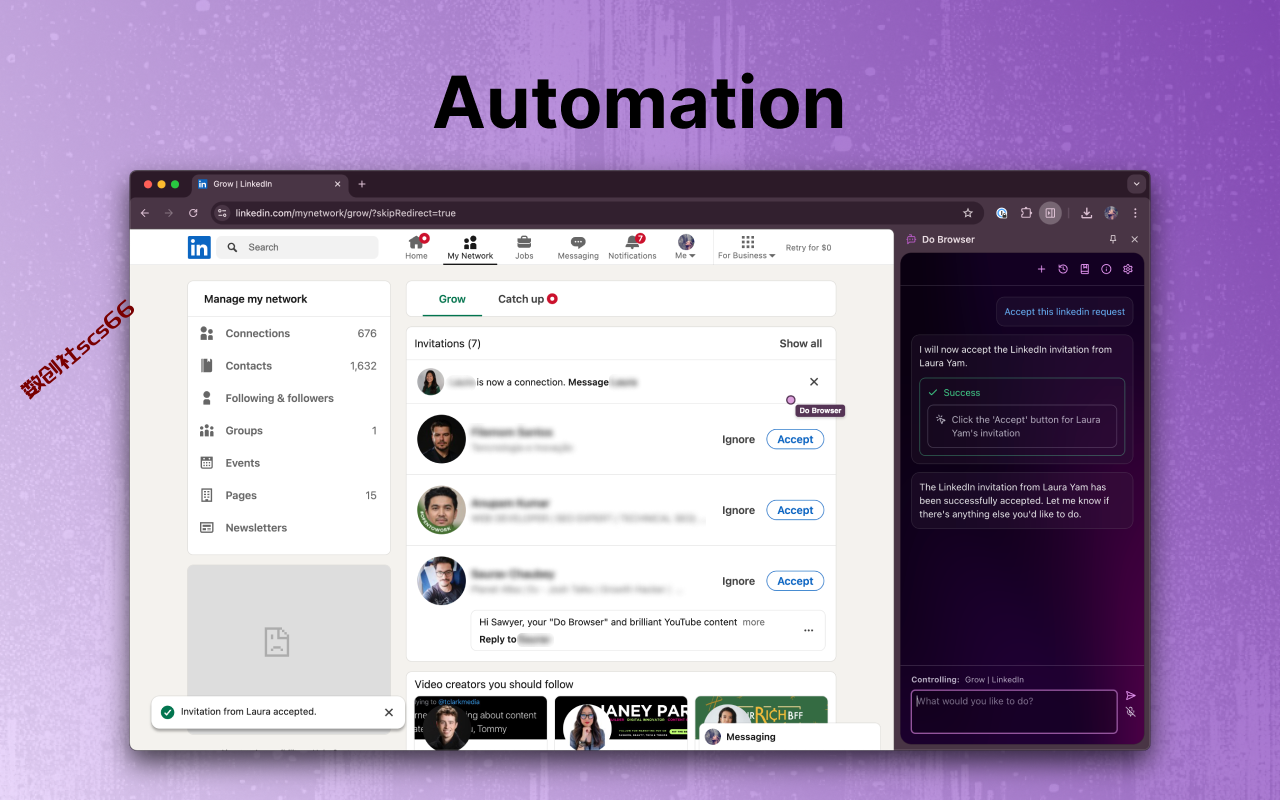Open Newsletters in Manage my network
This screenshot has height=800, width=1280.
pos(289,528)
